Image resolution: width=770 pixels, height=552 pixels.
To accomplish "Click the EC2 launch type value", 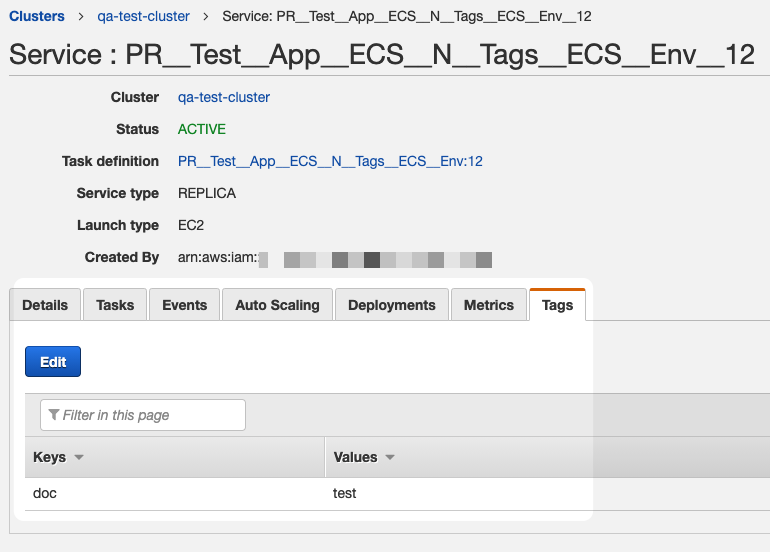I will (191, 225).
